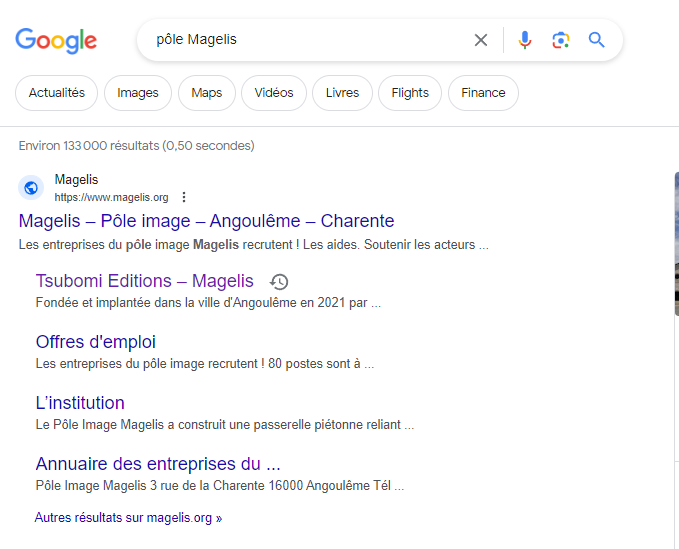
Task: Click the https://www.magelis.org URL text
Action: 111,197
